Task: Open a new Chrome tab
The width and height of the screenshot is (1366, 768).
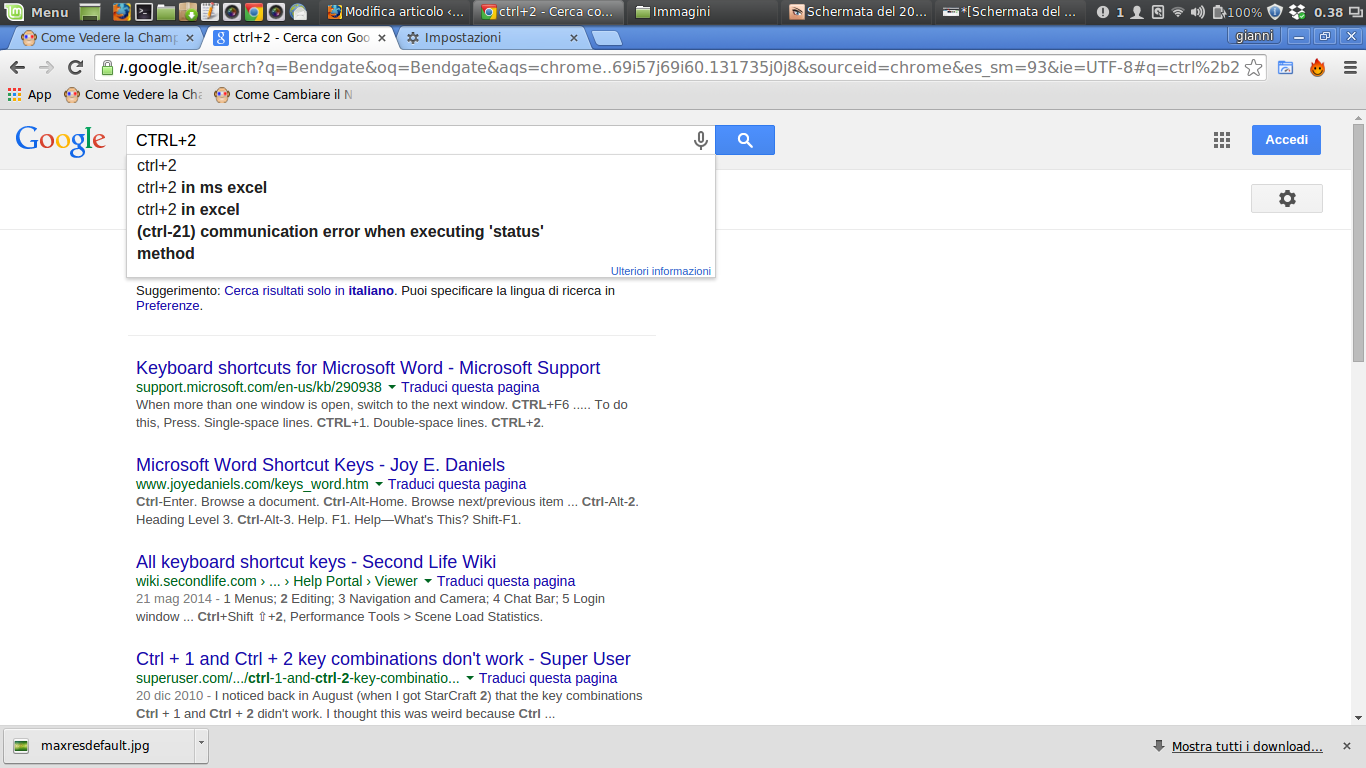Action: [606, 38]
